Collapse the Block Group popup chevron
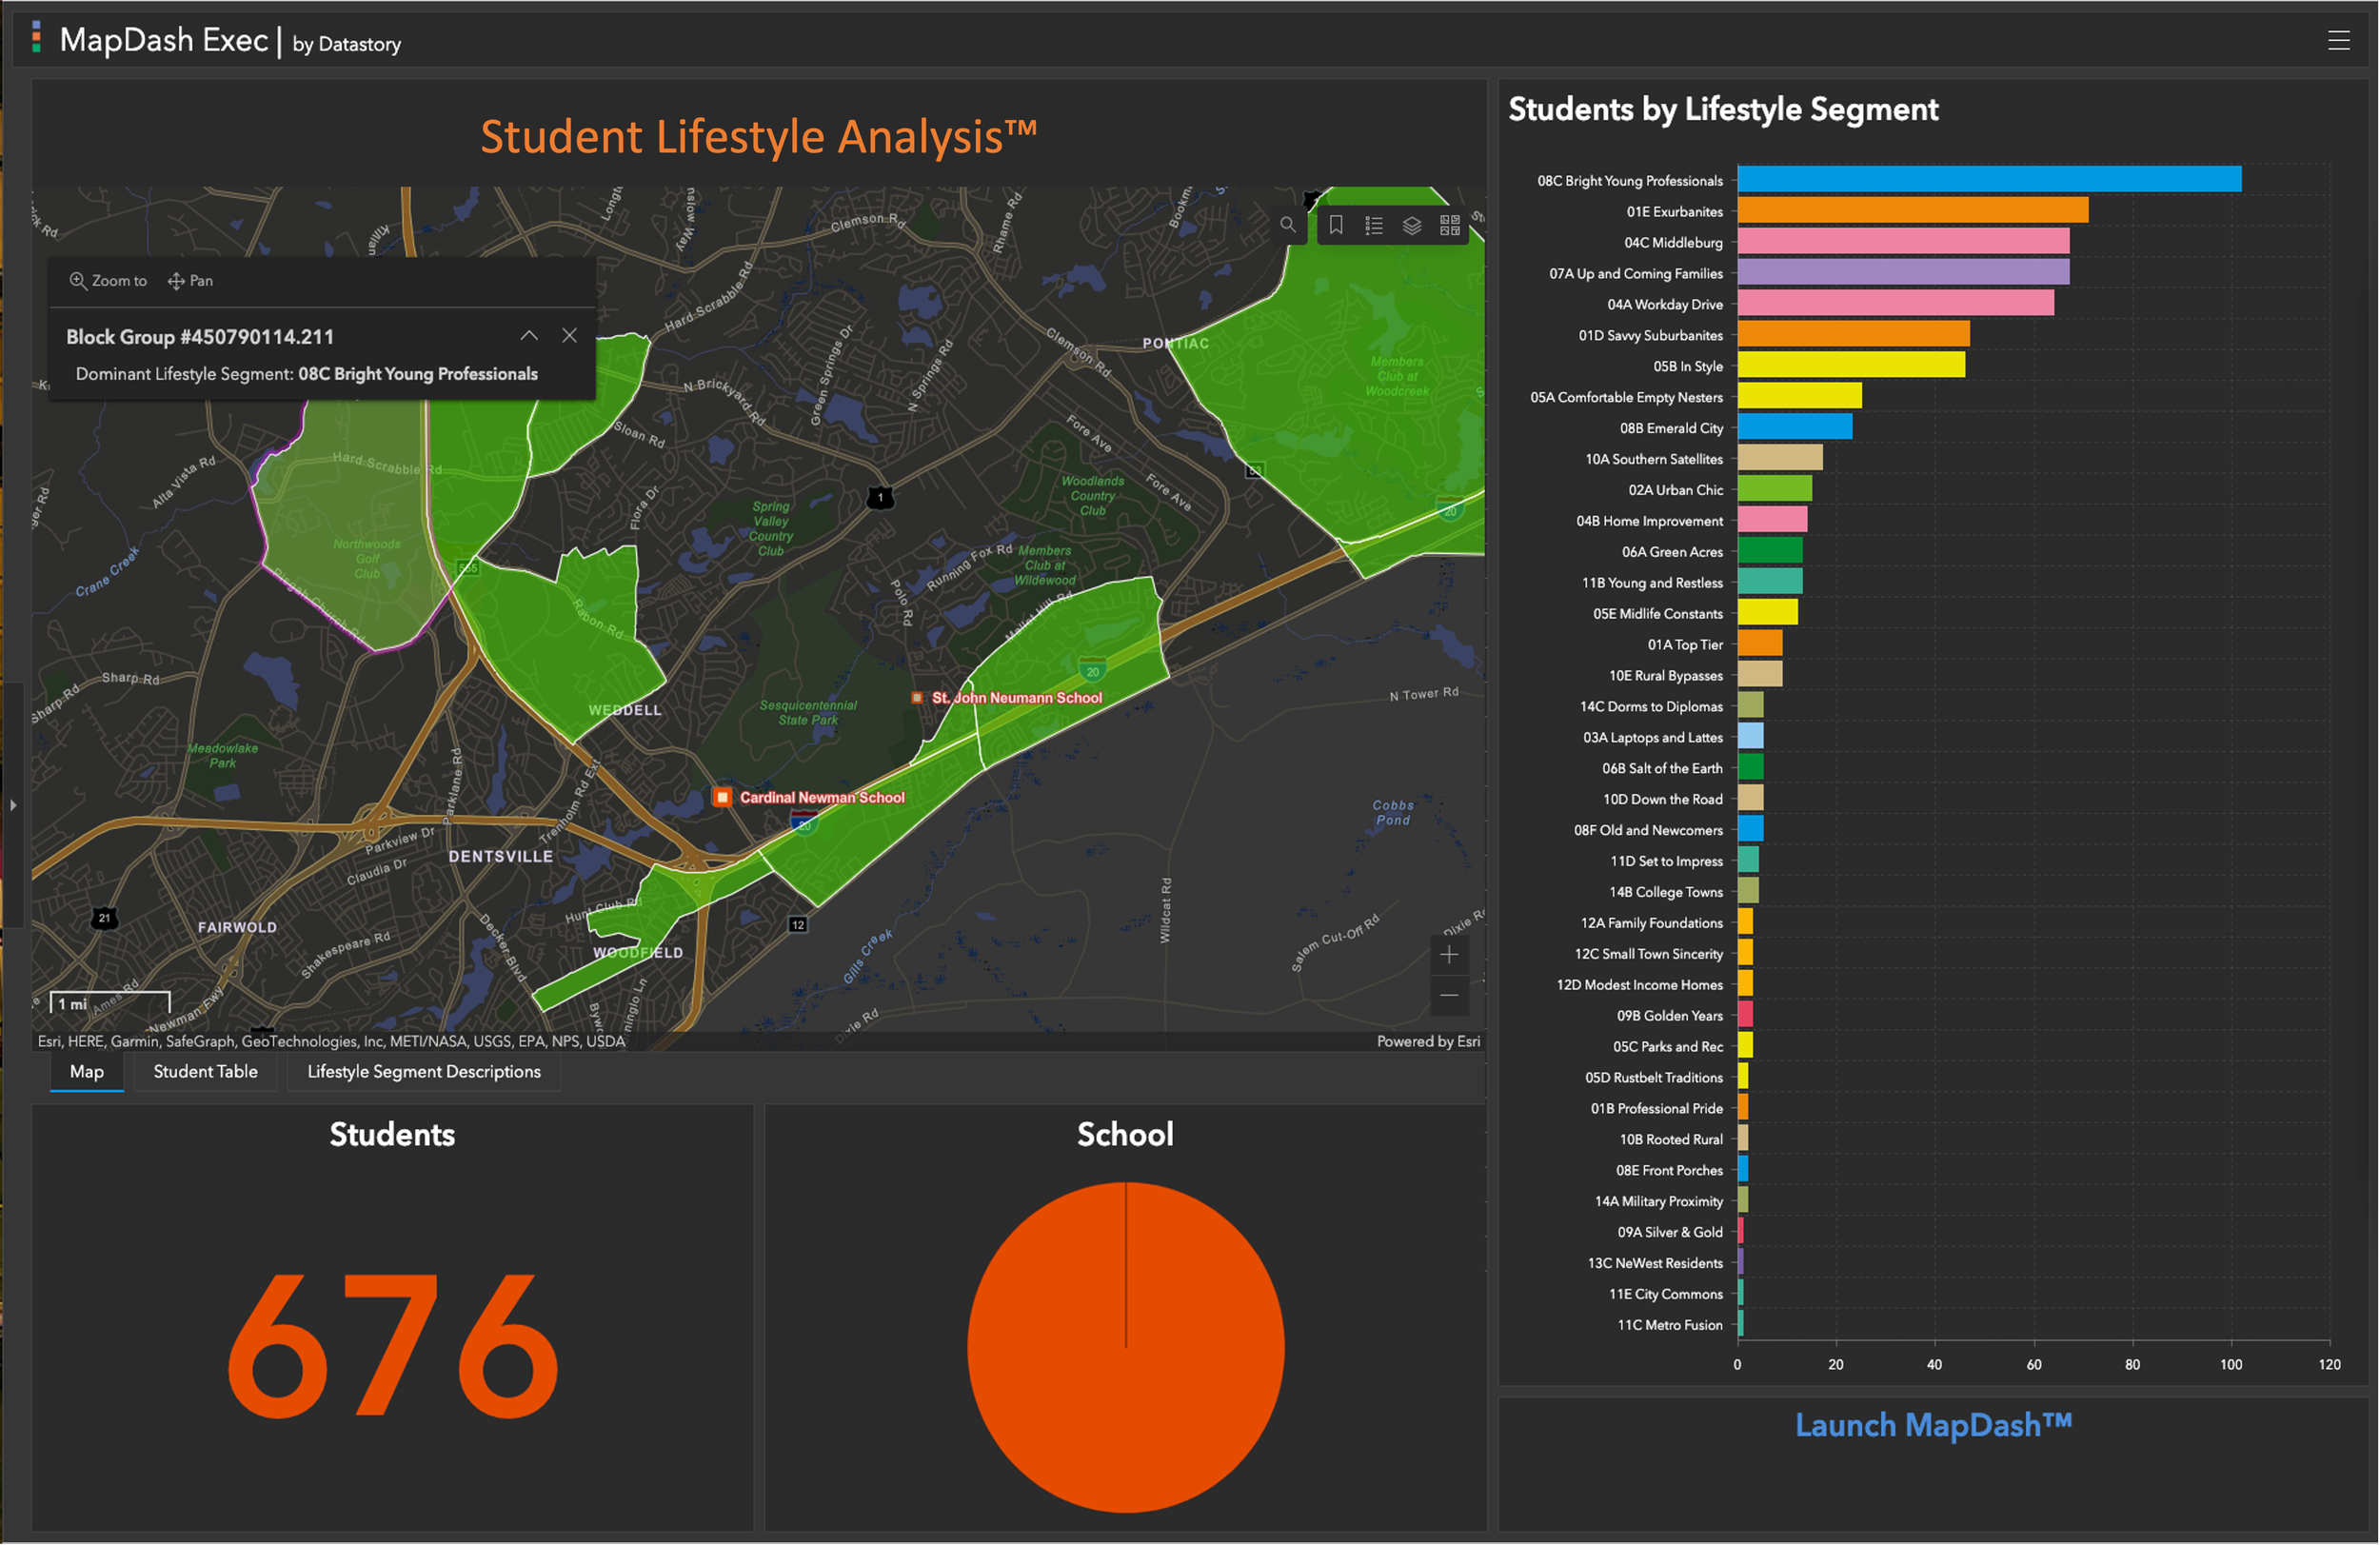This screenshot has height=1545, width=2380. tap(529, 336)
